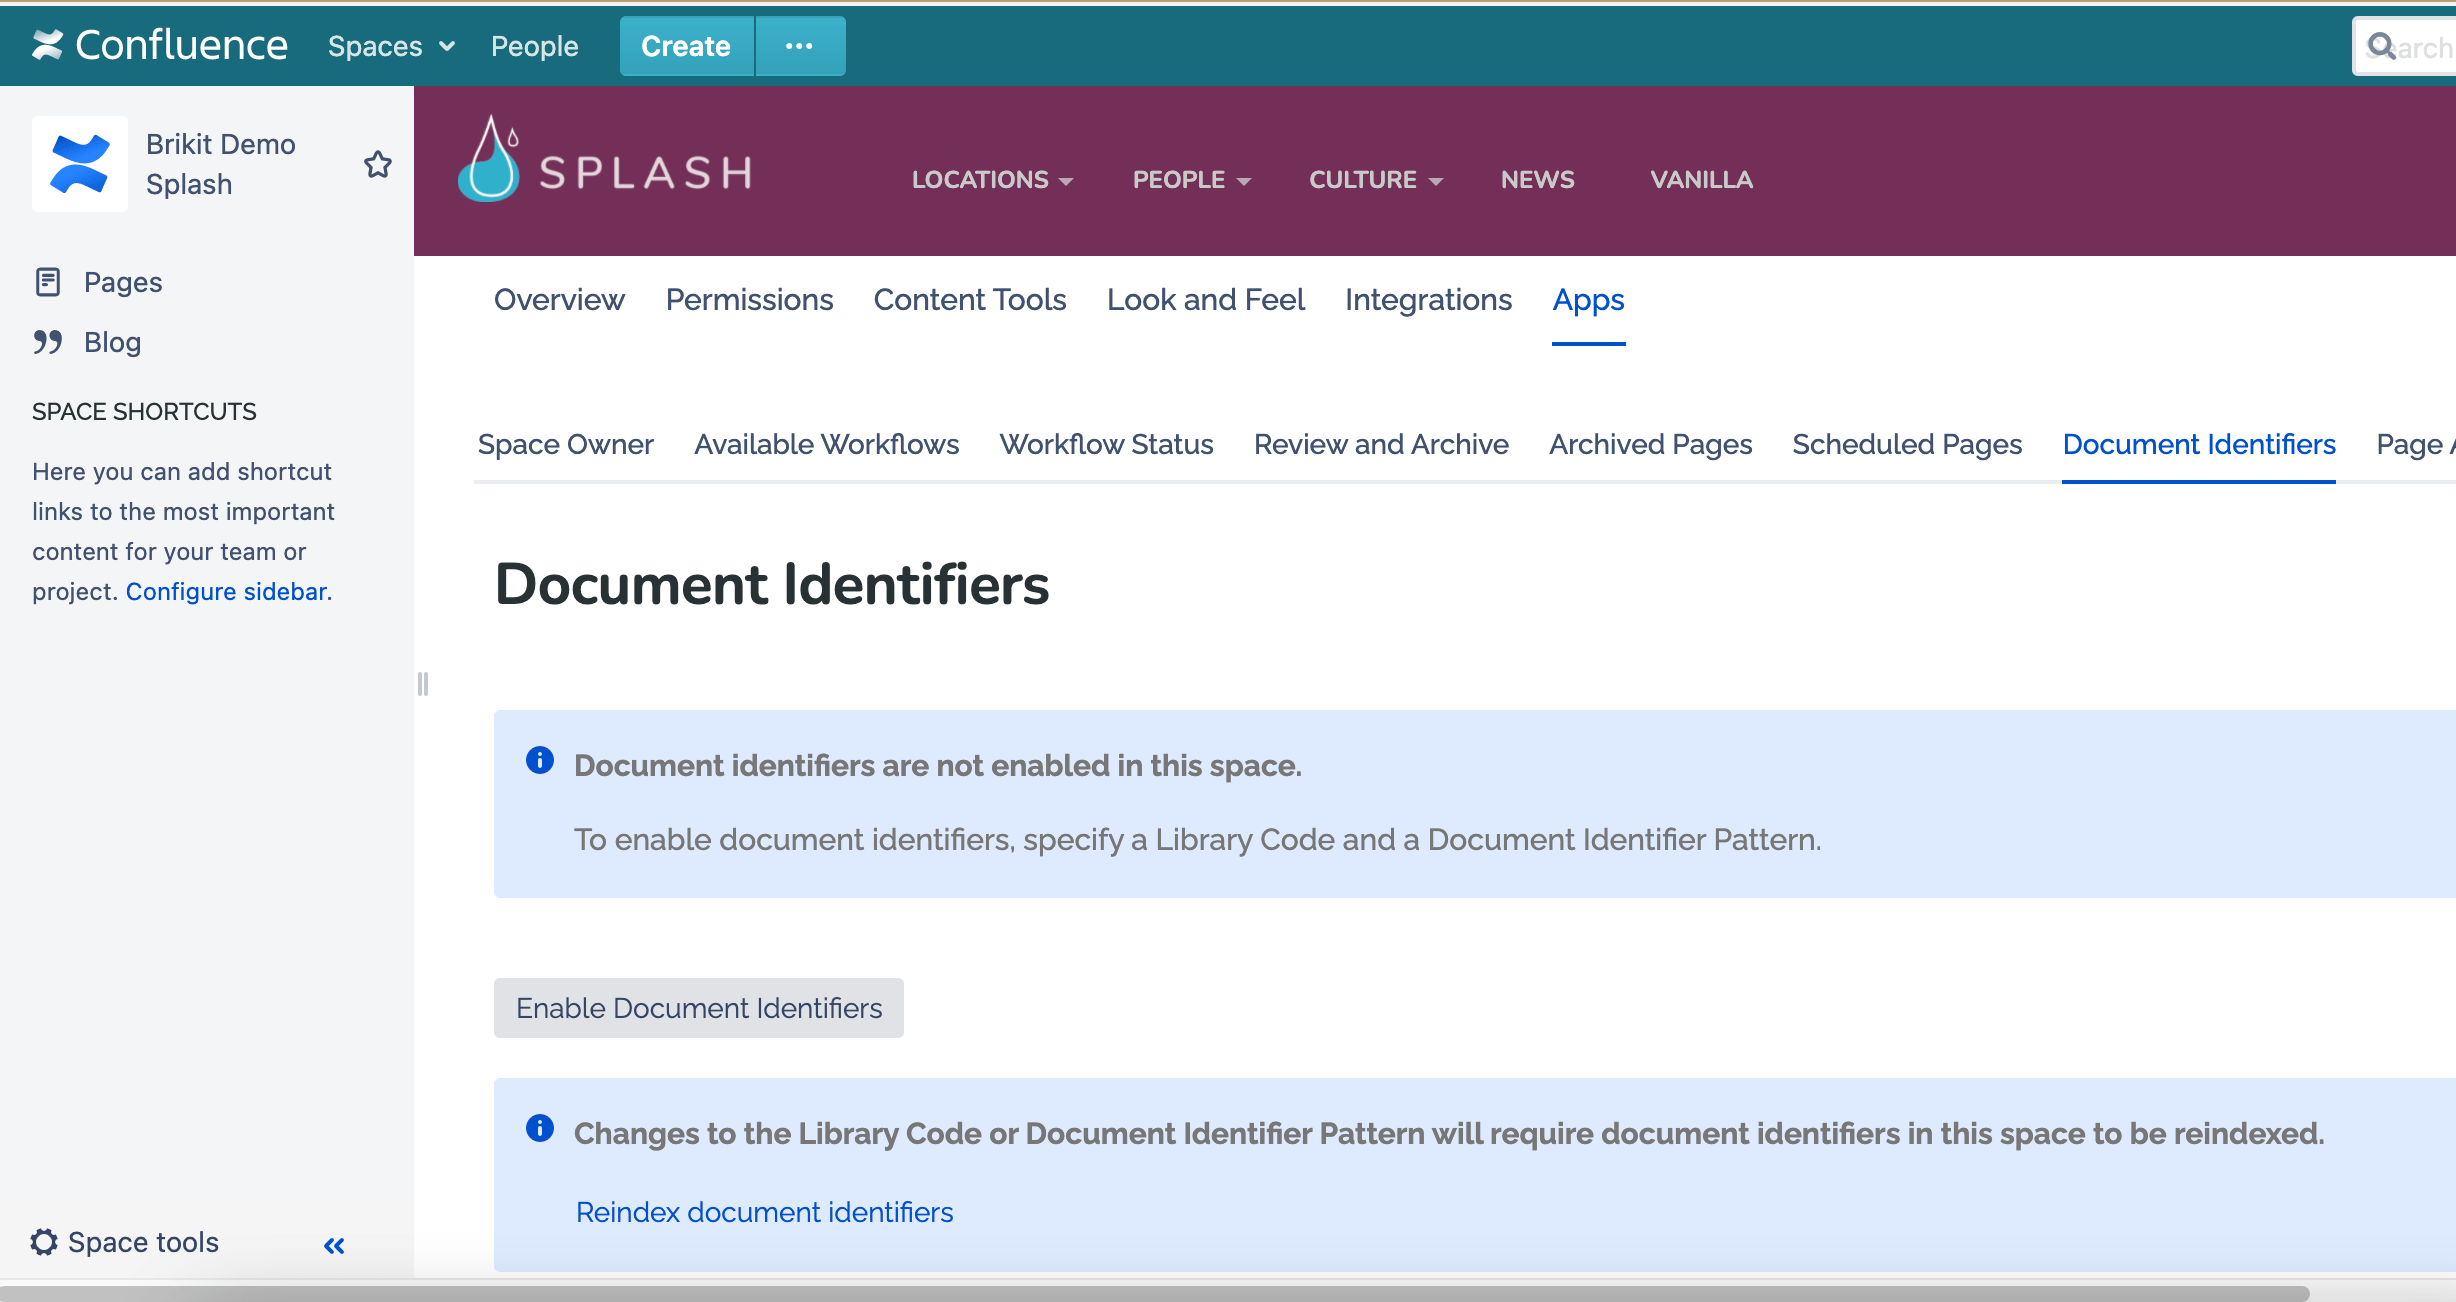Click the SPACE SHORTCUTS heading

click(144, 411)
